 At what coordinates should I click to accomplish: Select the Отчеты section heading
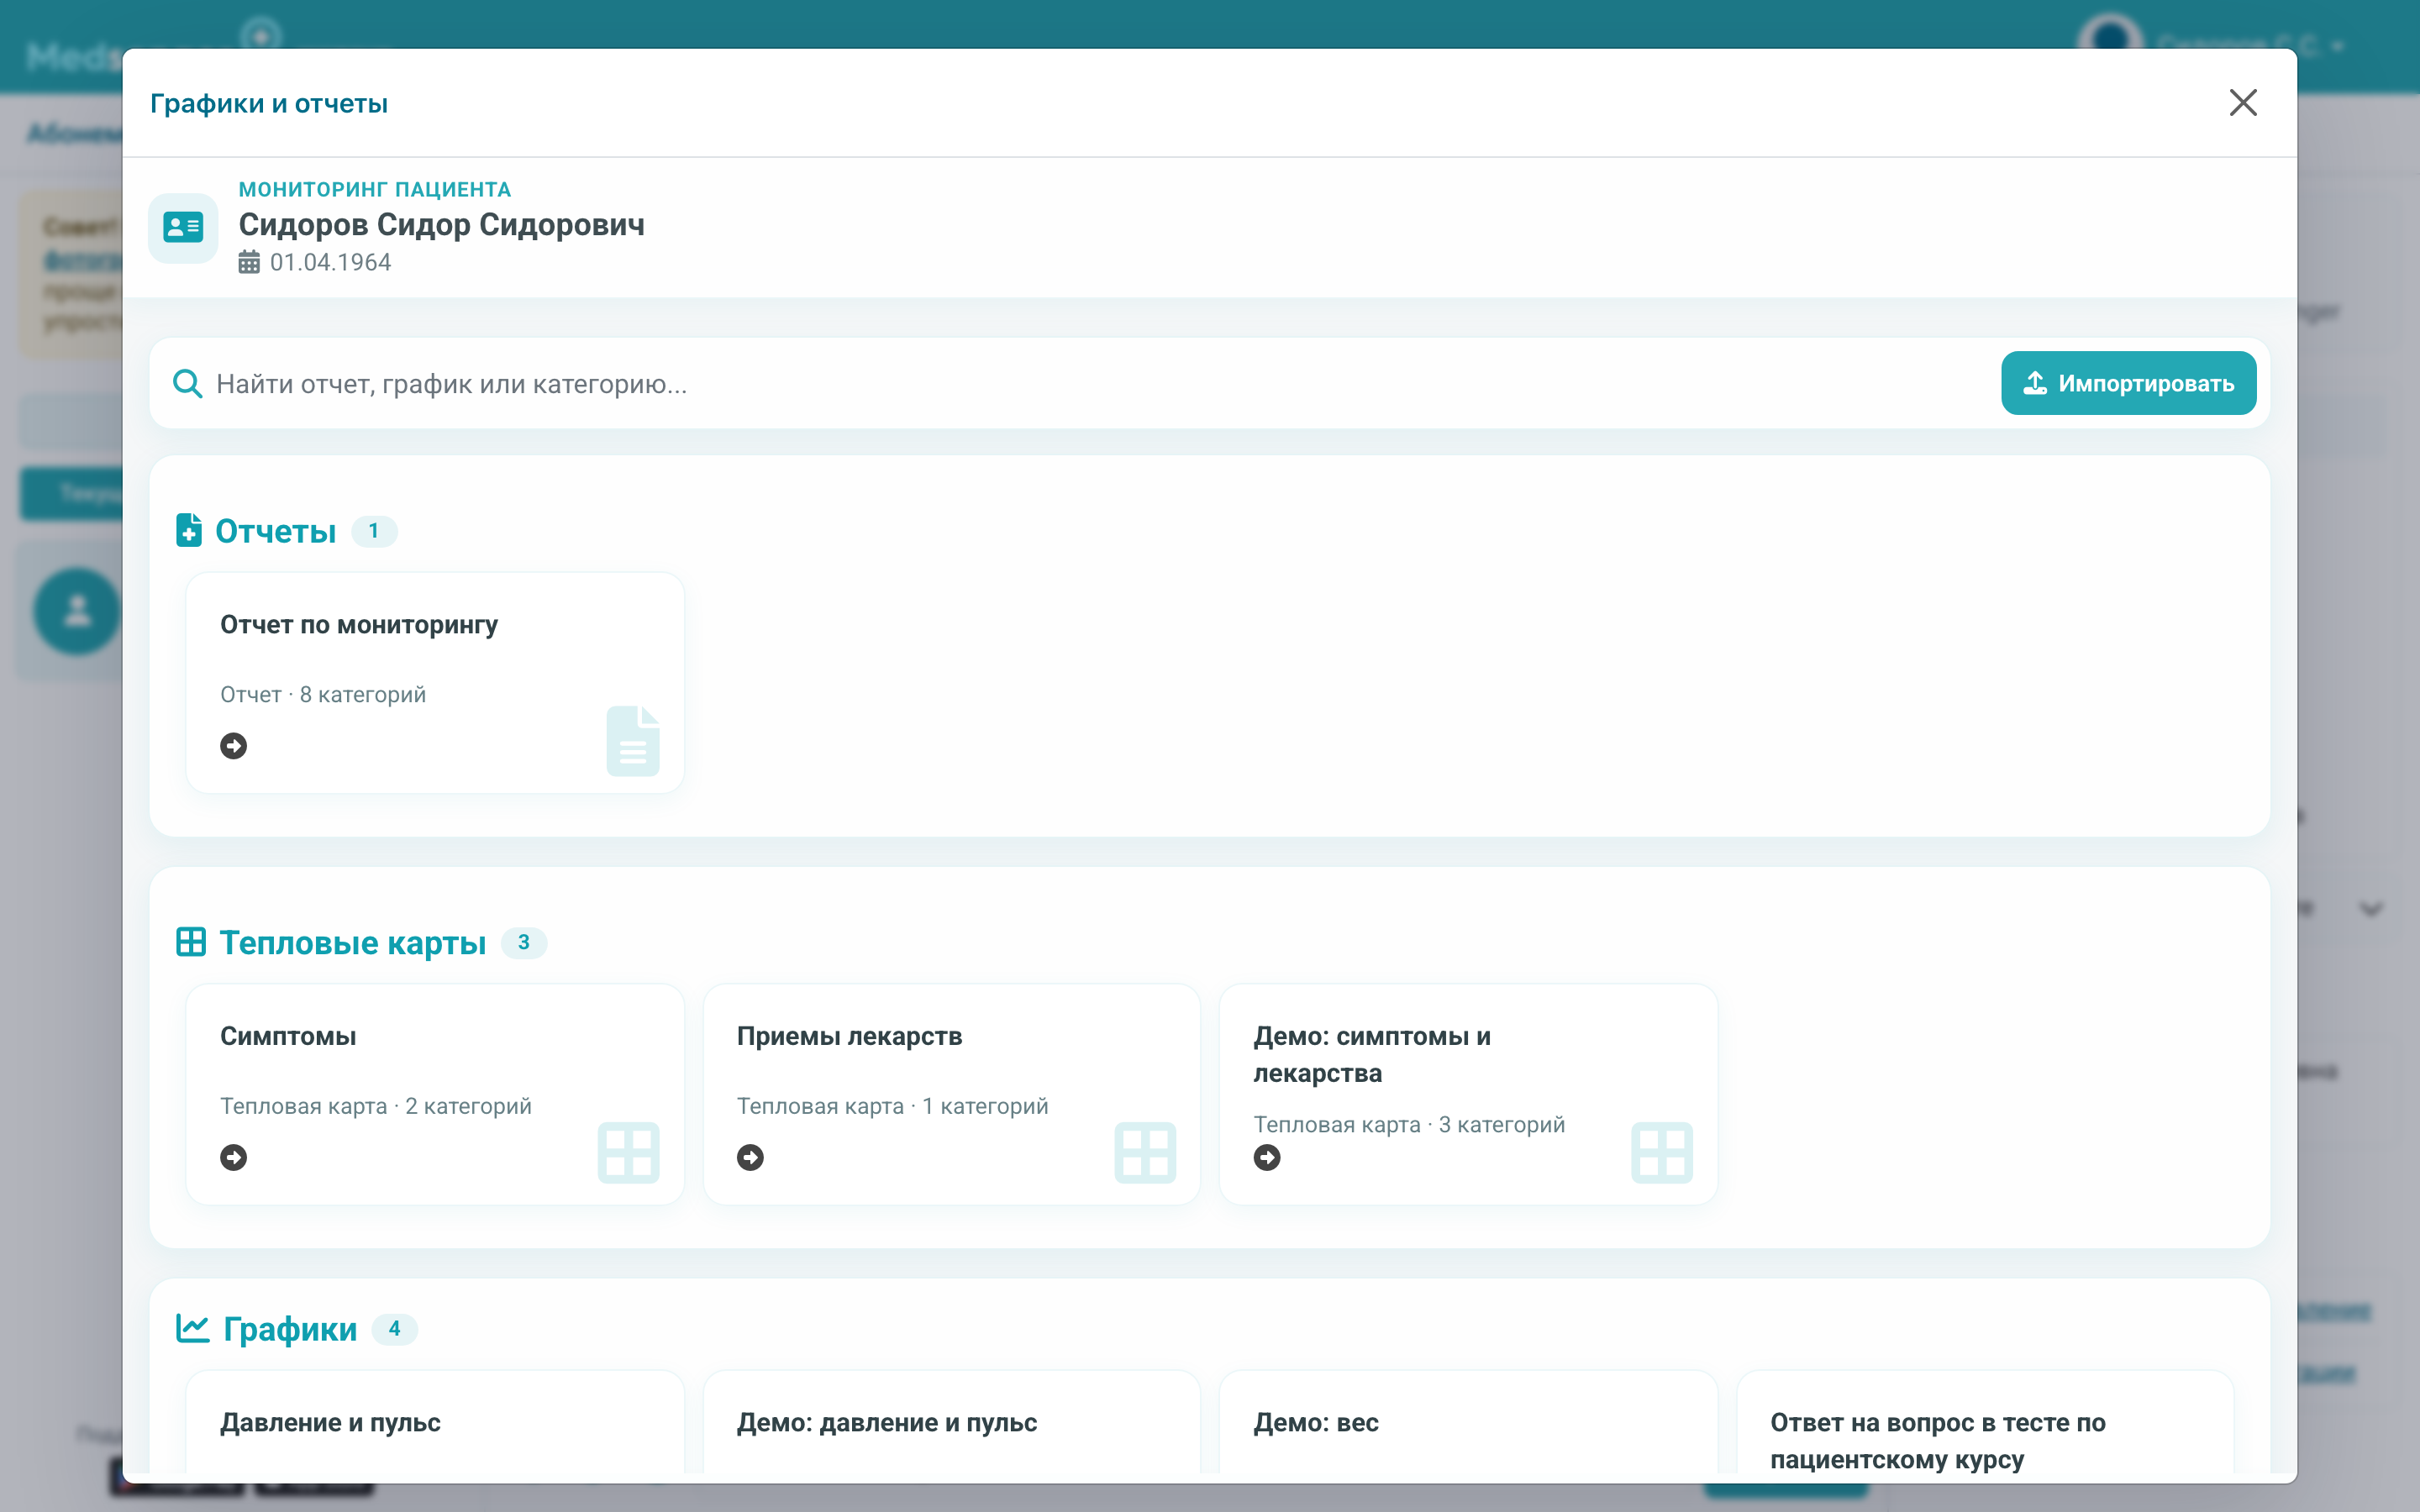[275, 530]
